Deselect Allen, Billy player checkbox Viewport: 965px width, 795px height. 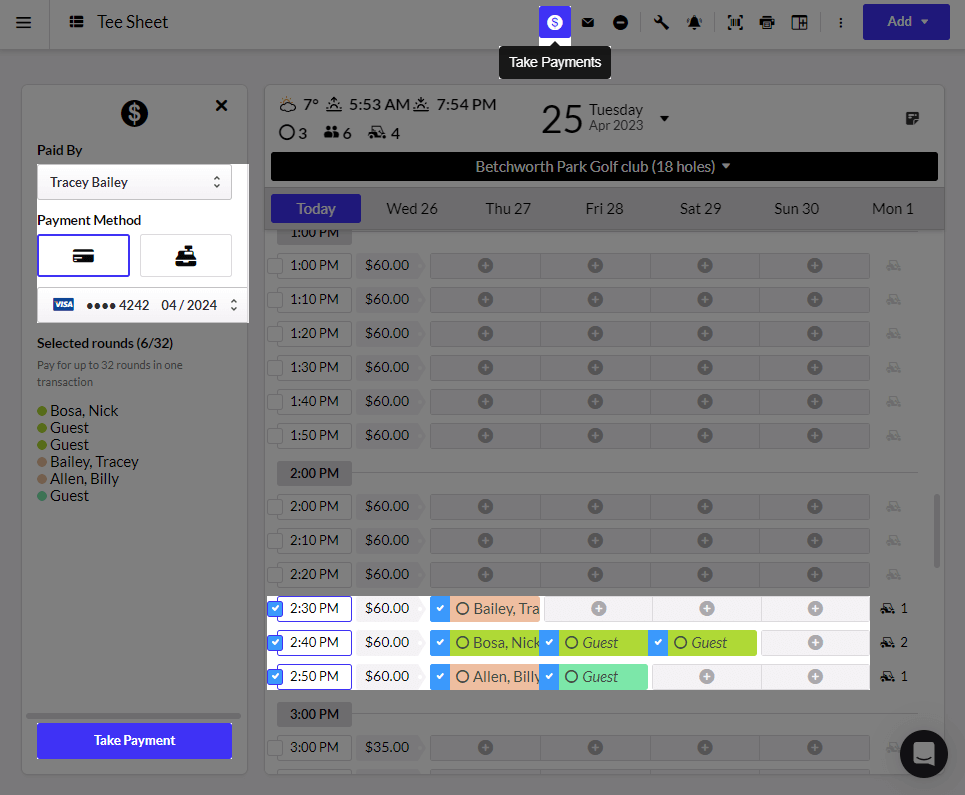[440, 677]
